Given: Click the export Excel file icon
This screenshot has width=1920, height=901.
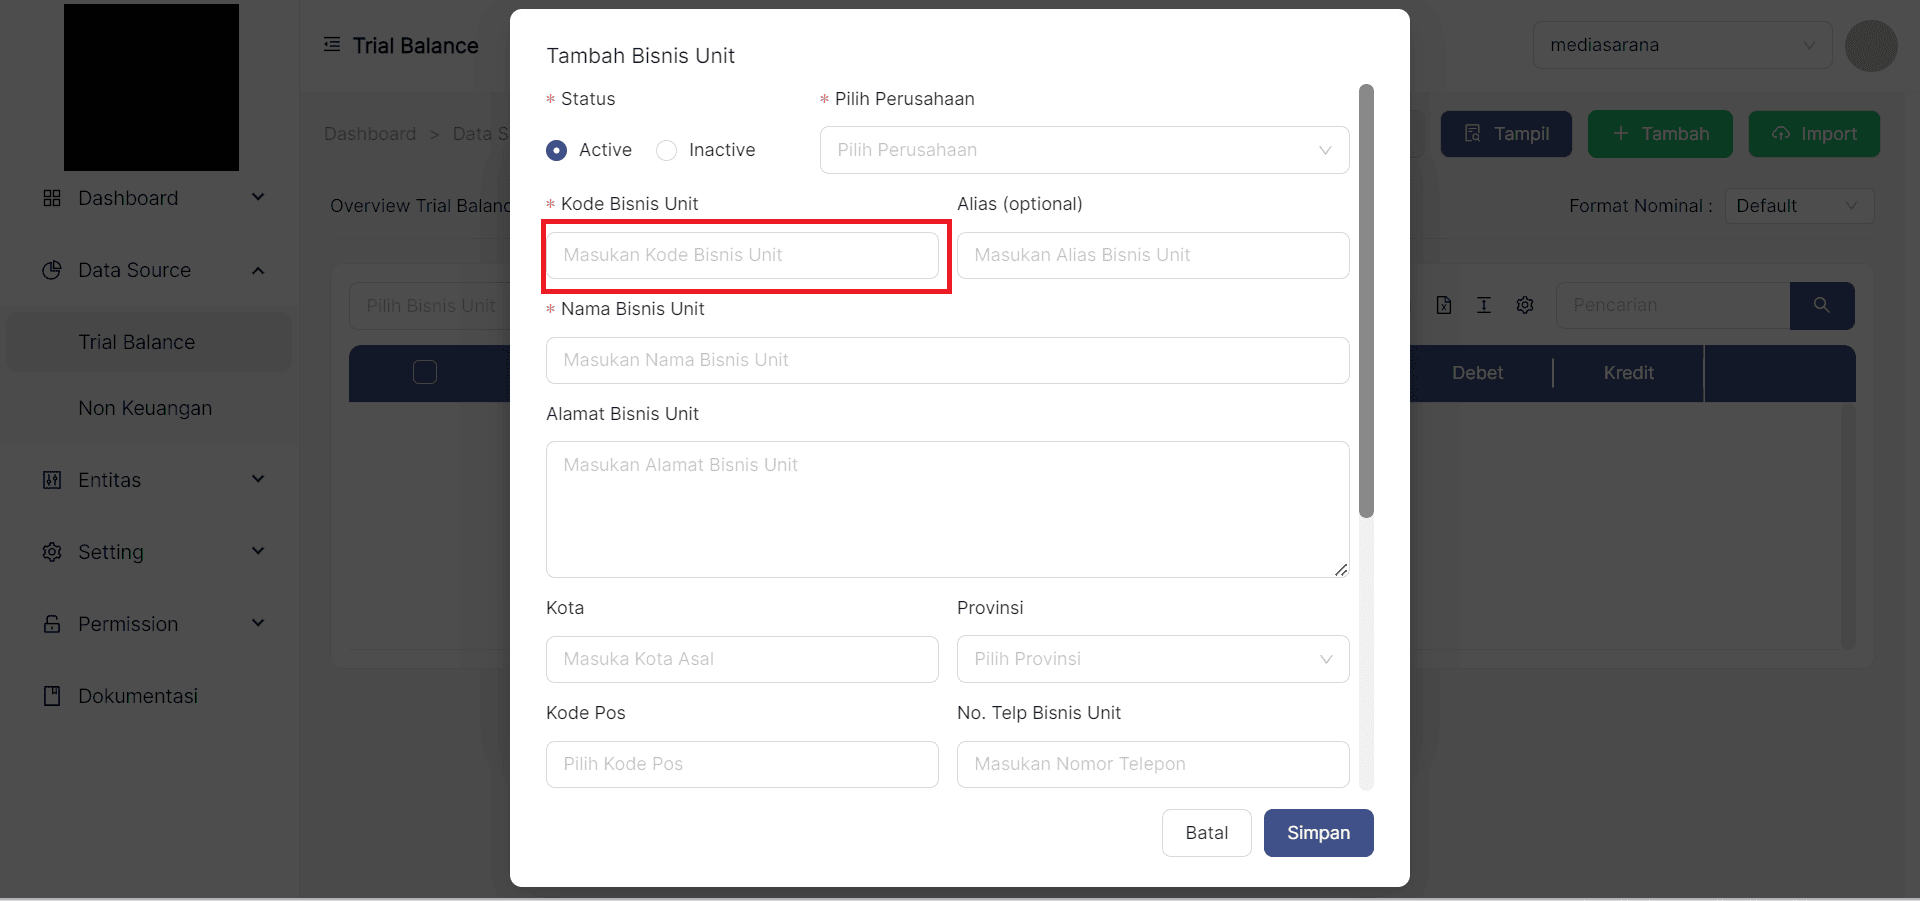Looking at the screenshot, I should click(1444, 305).
